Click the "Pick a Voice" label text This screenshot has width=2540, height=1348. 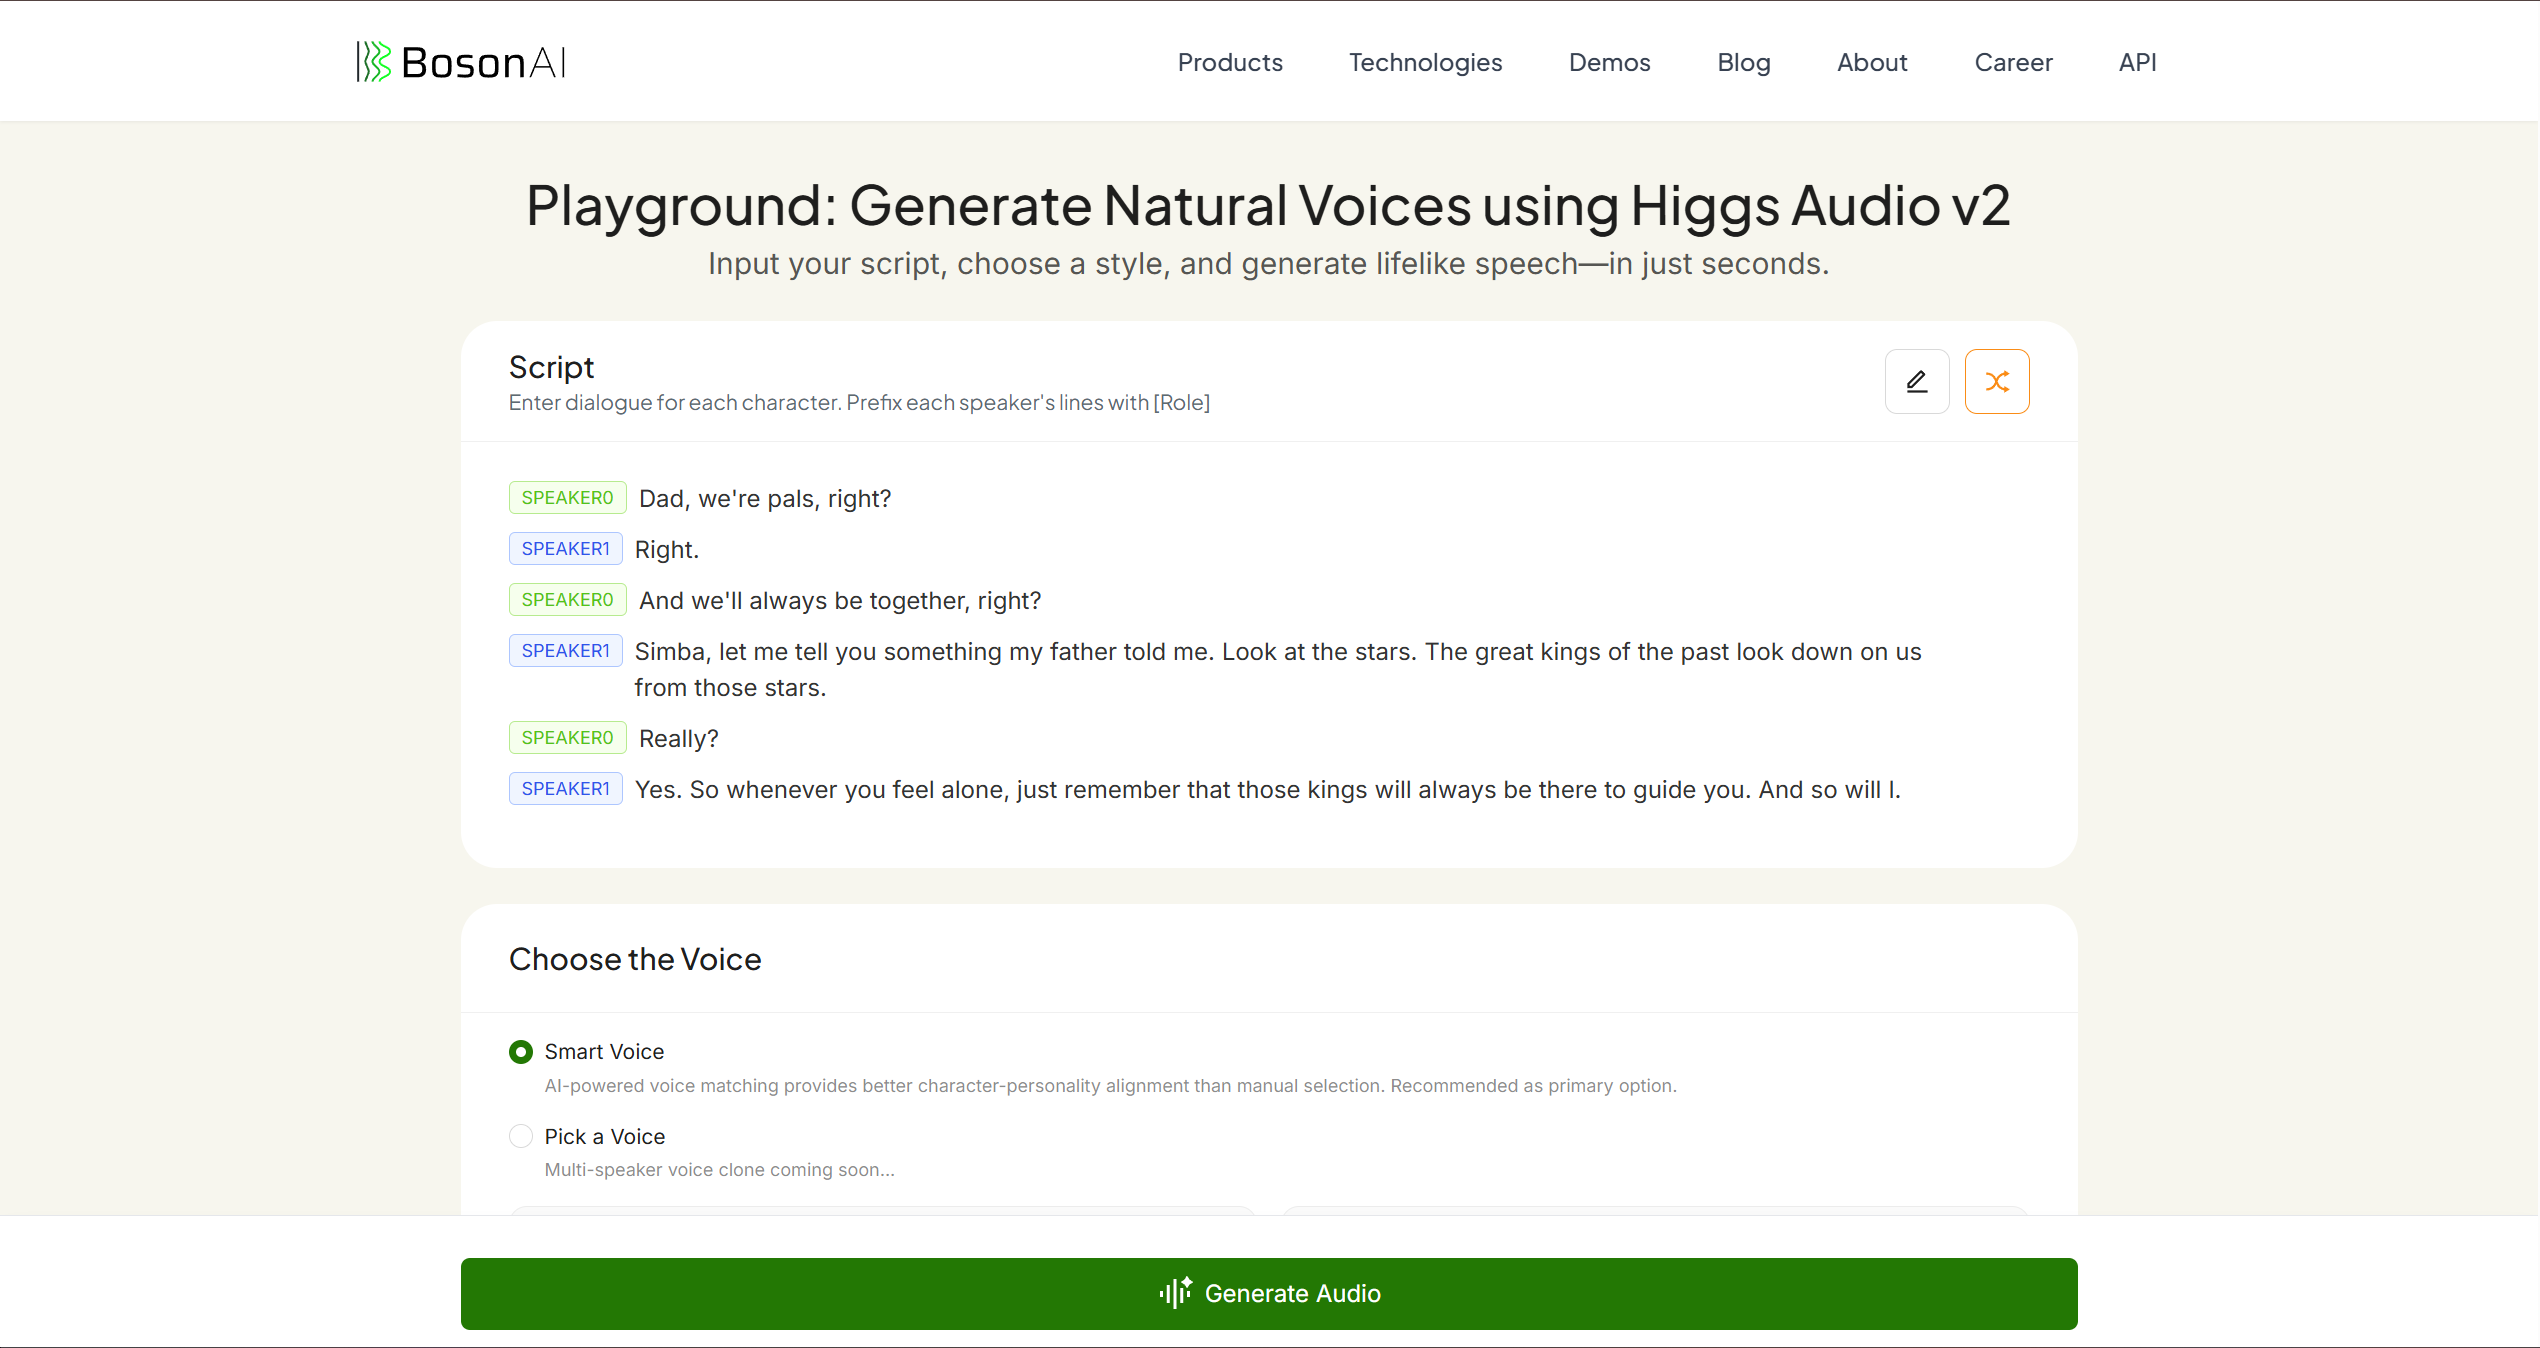coord(604,1137)
